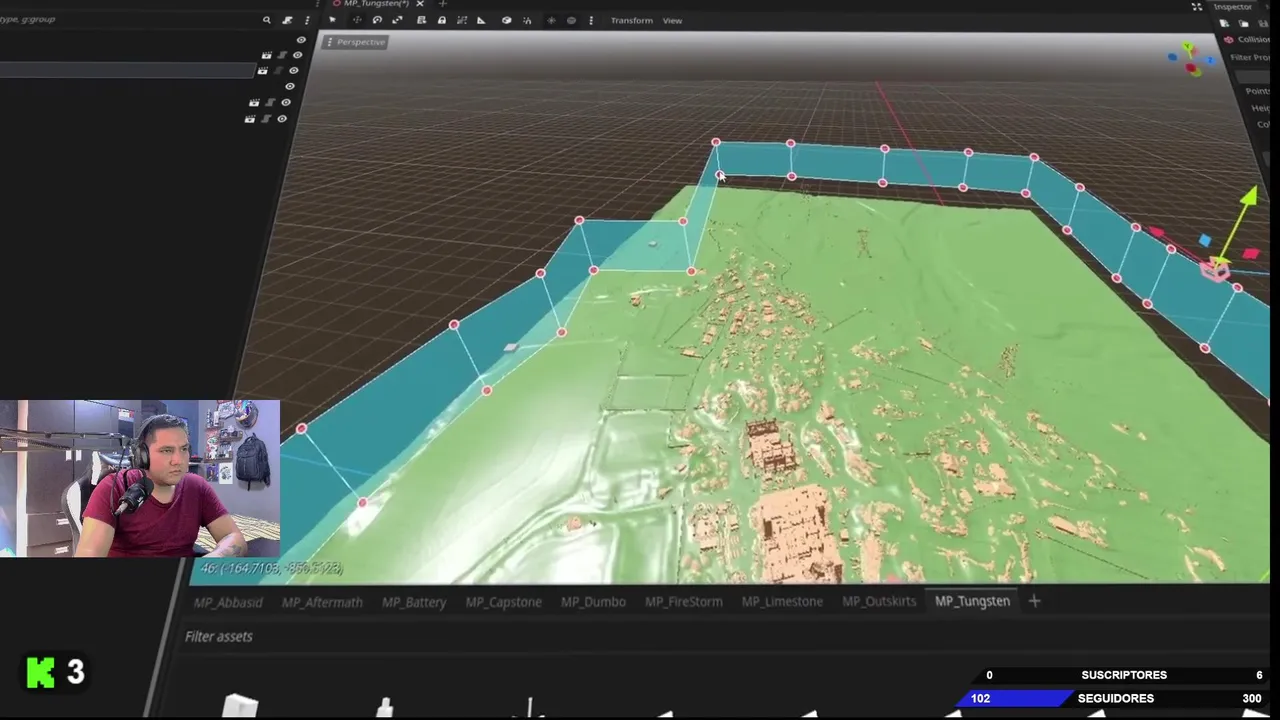This screenshot has width=1280, height=720.
Task: Click the coordinates readout starting with 46:
Action: point(271,568)
